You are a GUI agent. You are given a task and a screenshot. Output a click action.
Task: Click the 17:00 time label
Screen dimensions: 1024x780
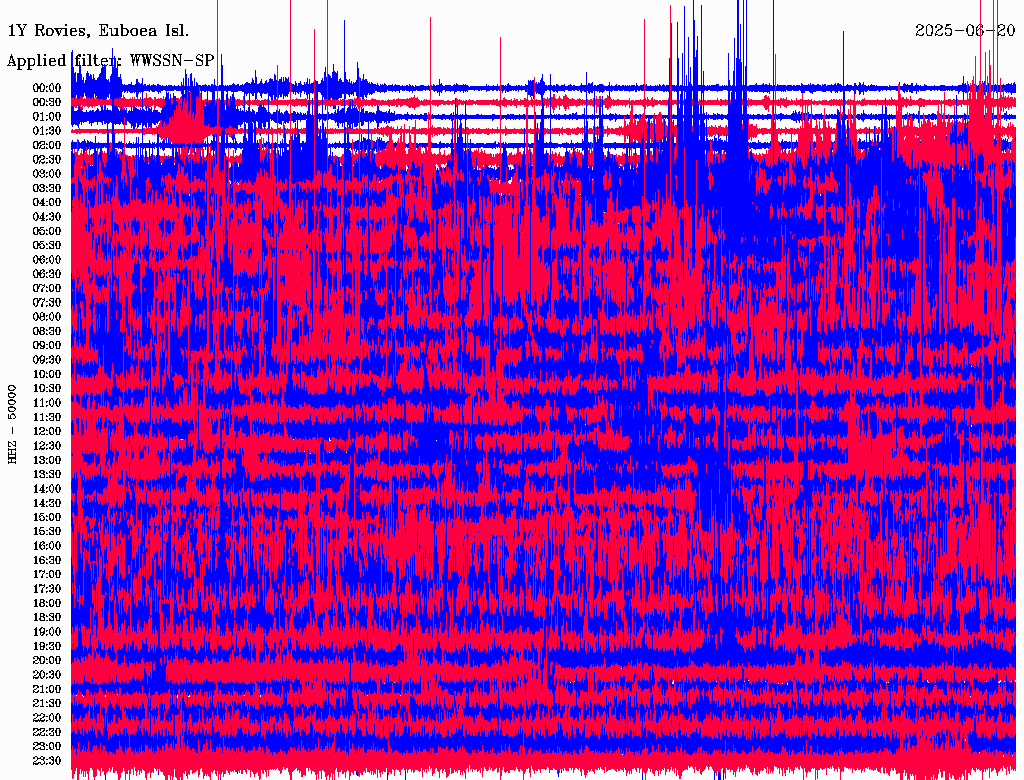point(47,574)
